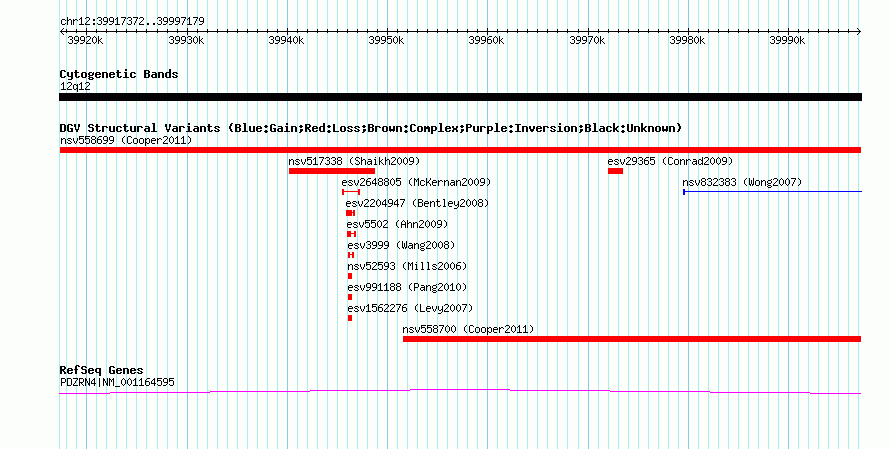
Task: Open variant label esv5502 (Ahn2009)
Action: [397, 224]
